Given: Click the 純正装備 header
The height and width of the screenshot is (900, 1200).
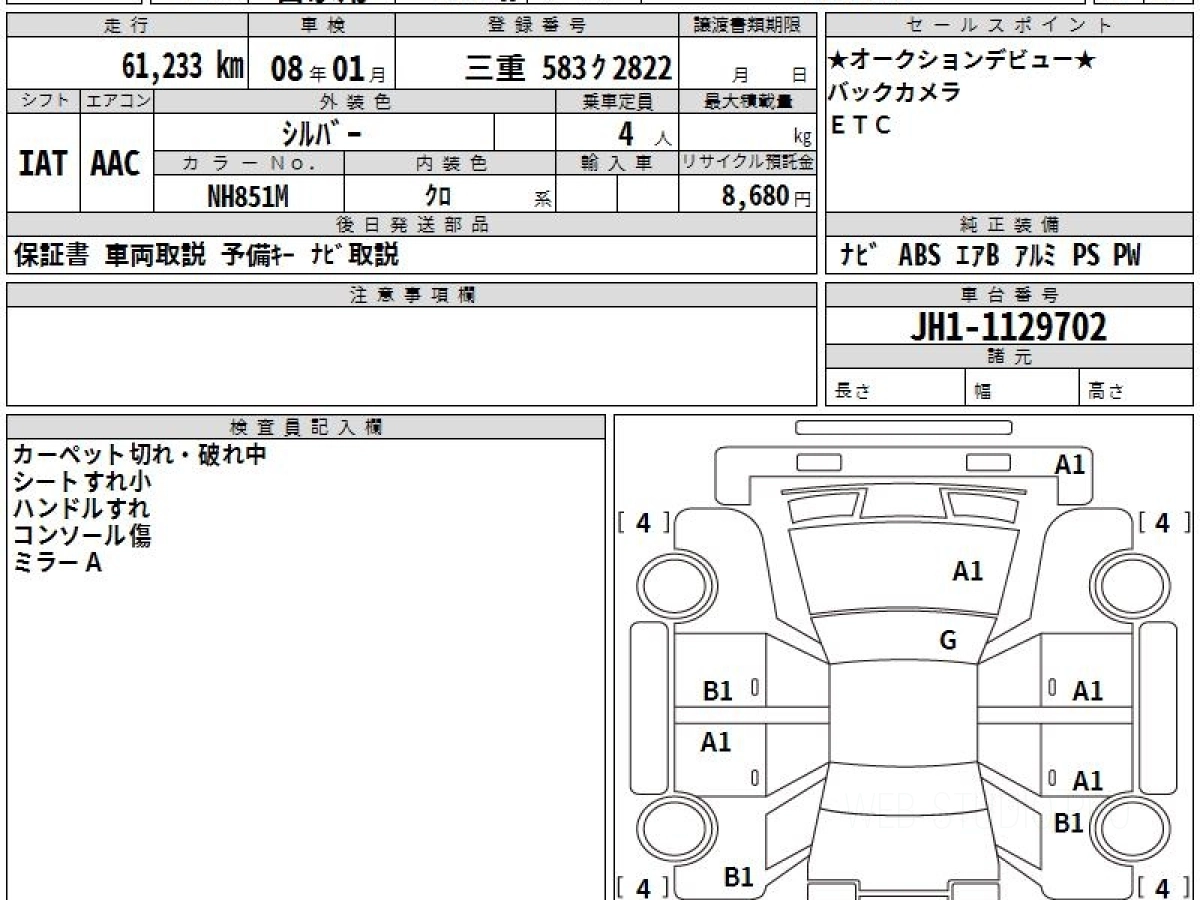Looking at the screenshot, I should tap(1009, 225).
